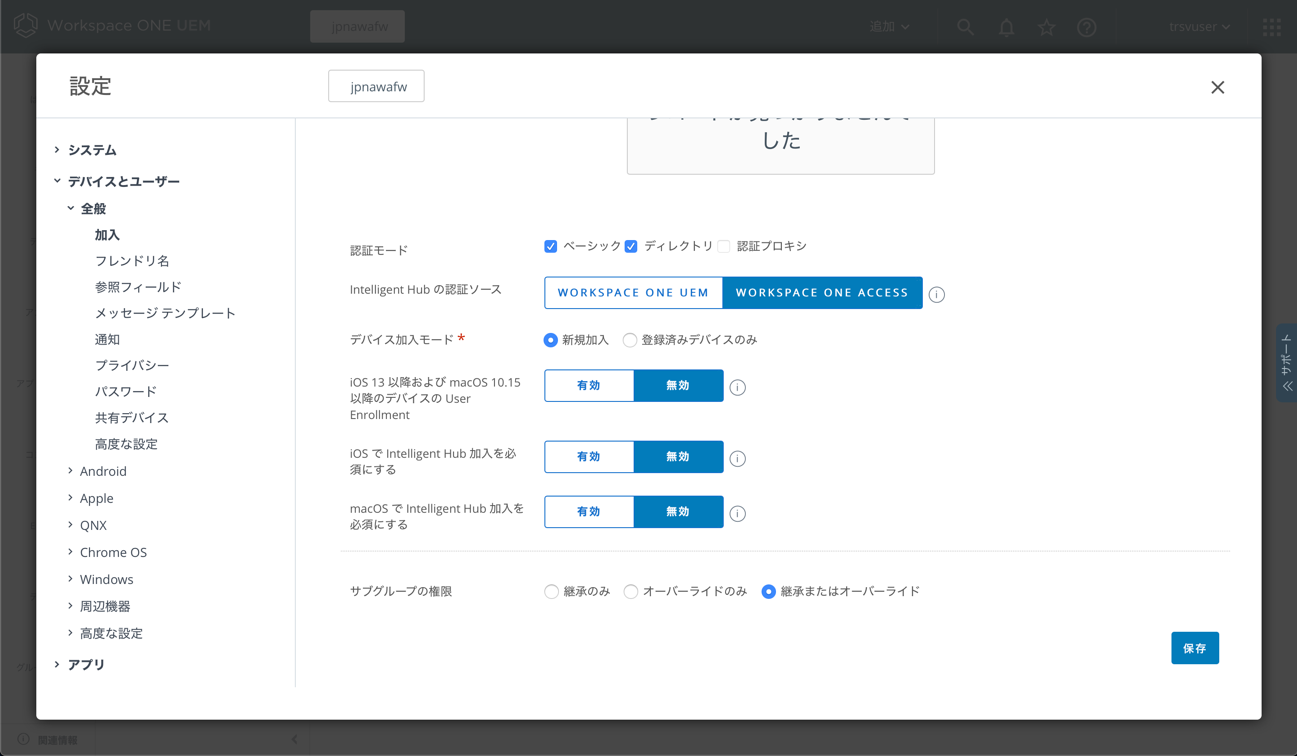Click the jpnawafw button in top header
This screenshot has width=1297, height=756.
[357, 26]
